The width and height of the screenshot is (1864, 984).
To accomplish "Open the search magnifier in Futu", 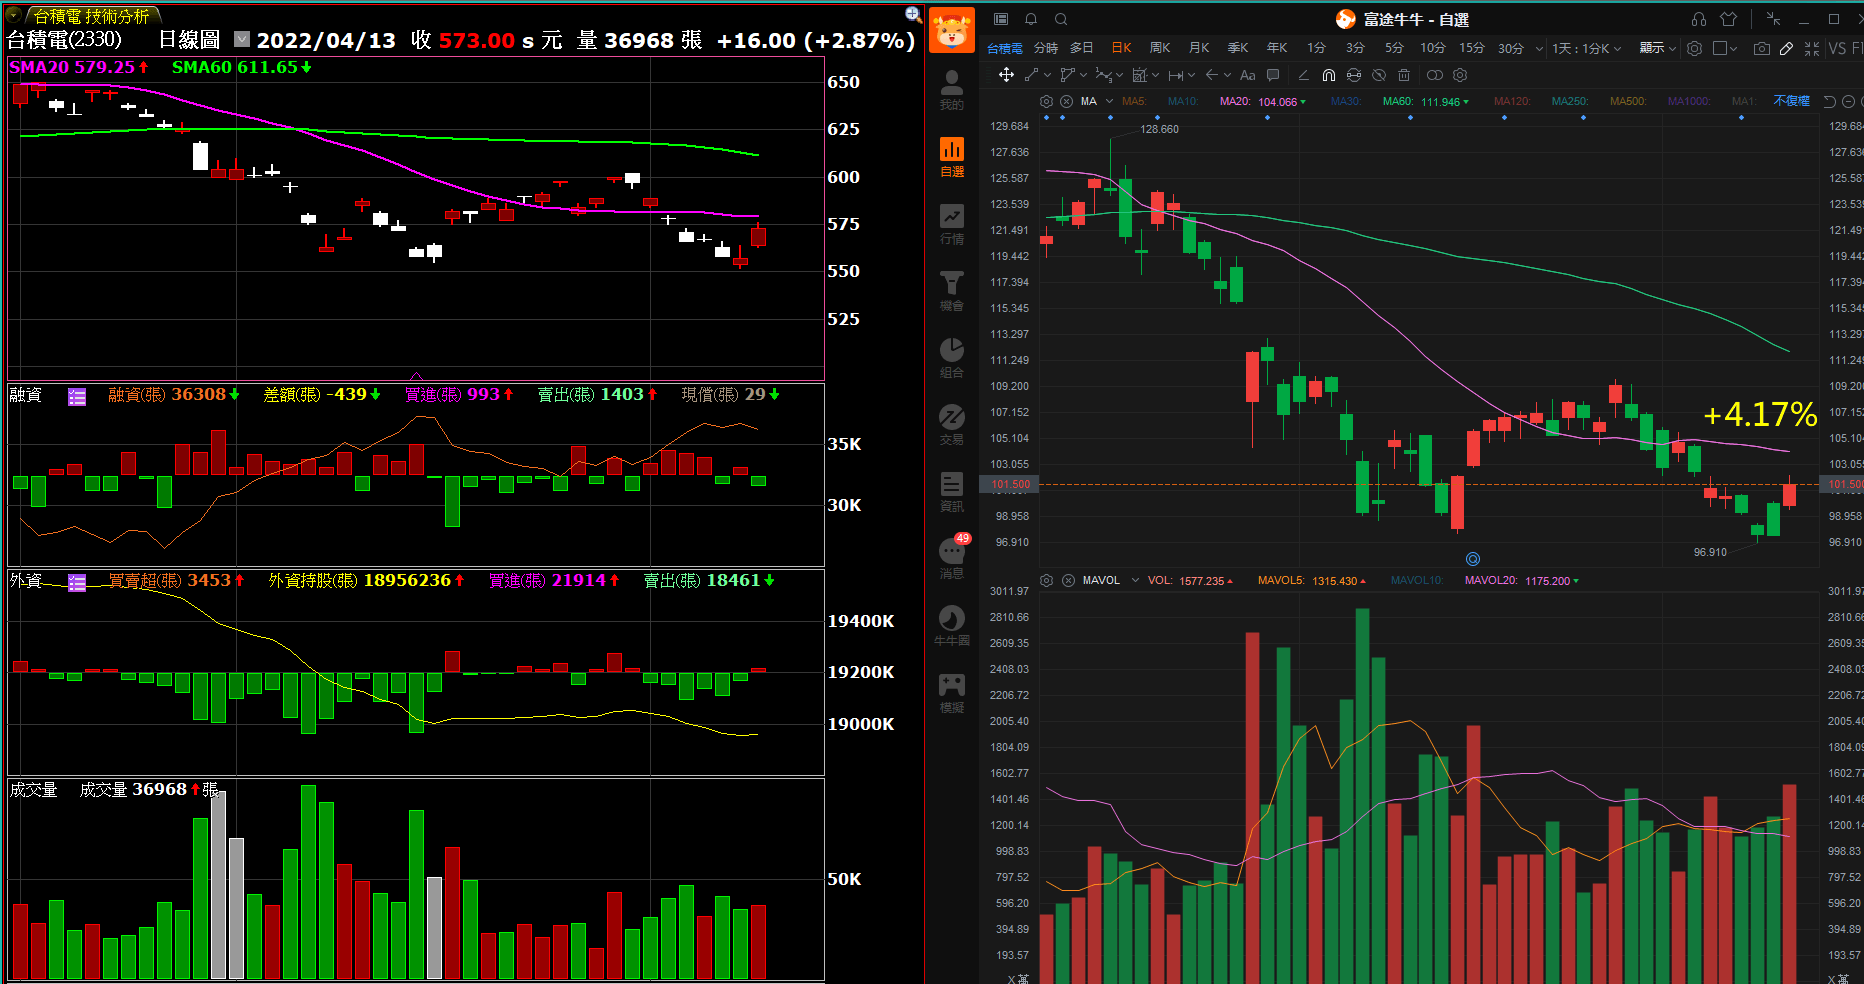I will pyautogui.click(x=1061, y=19).
